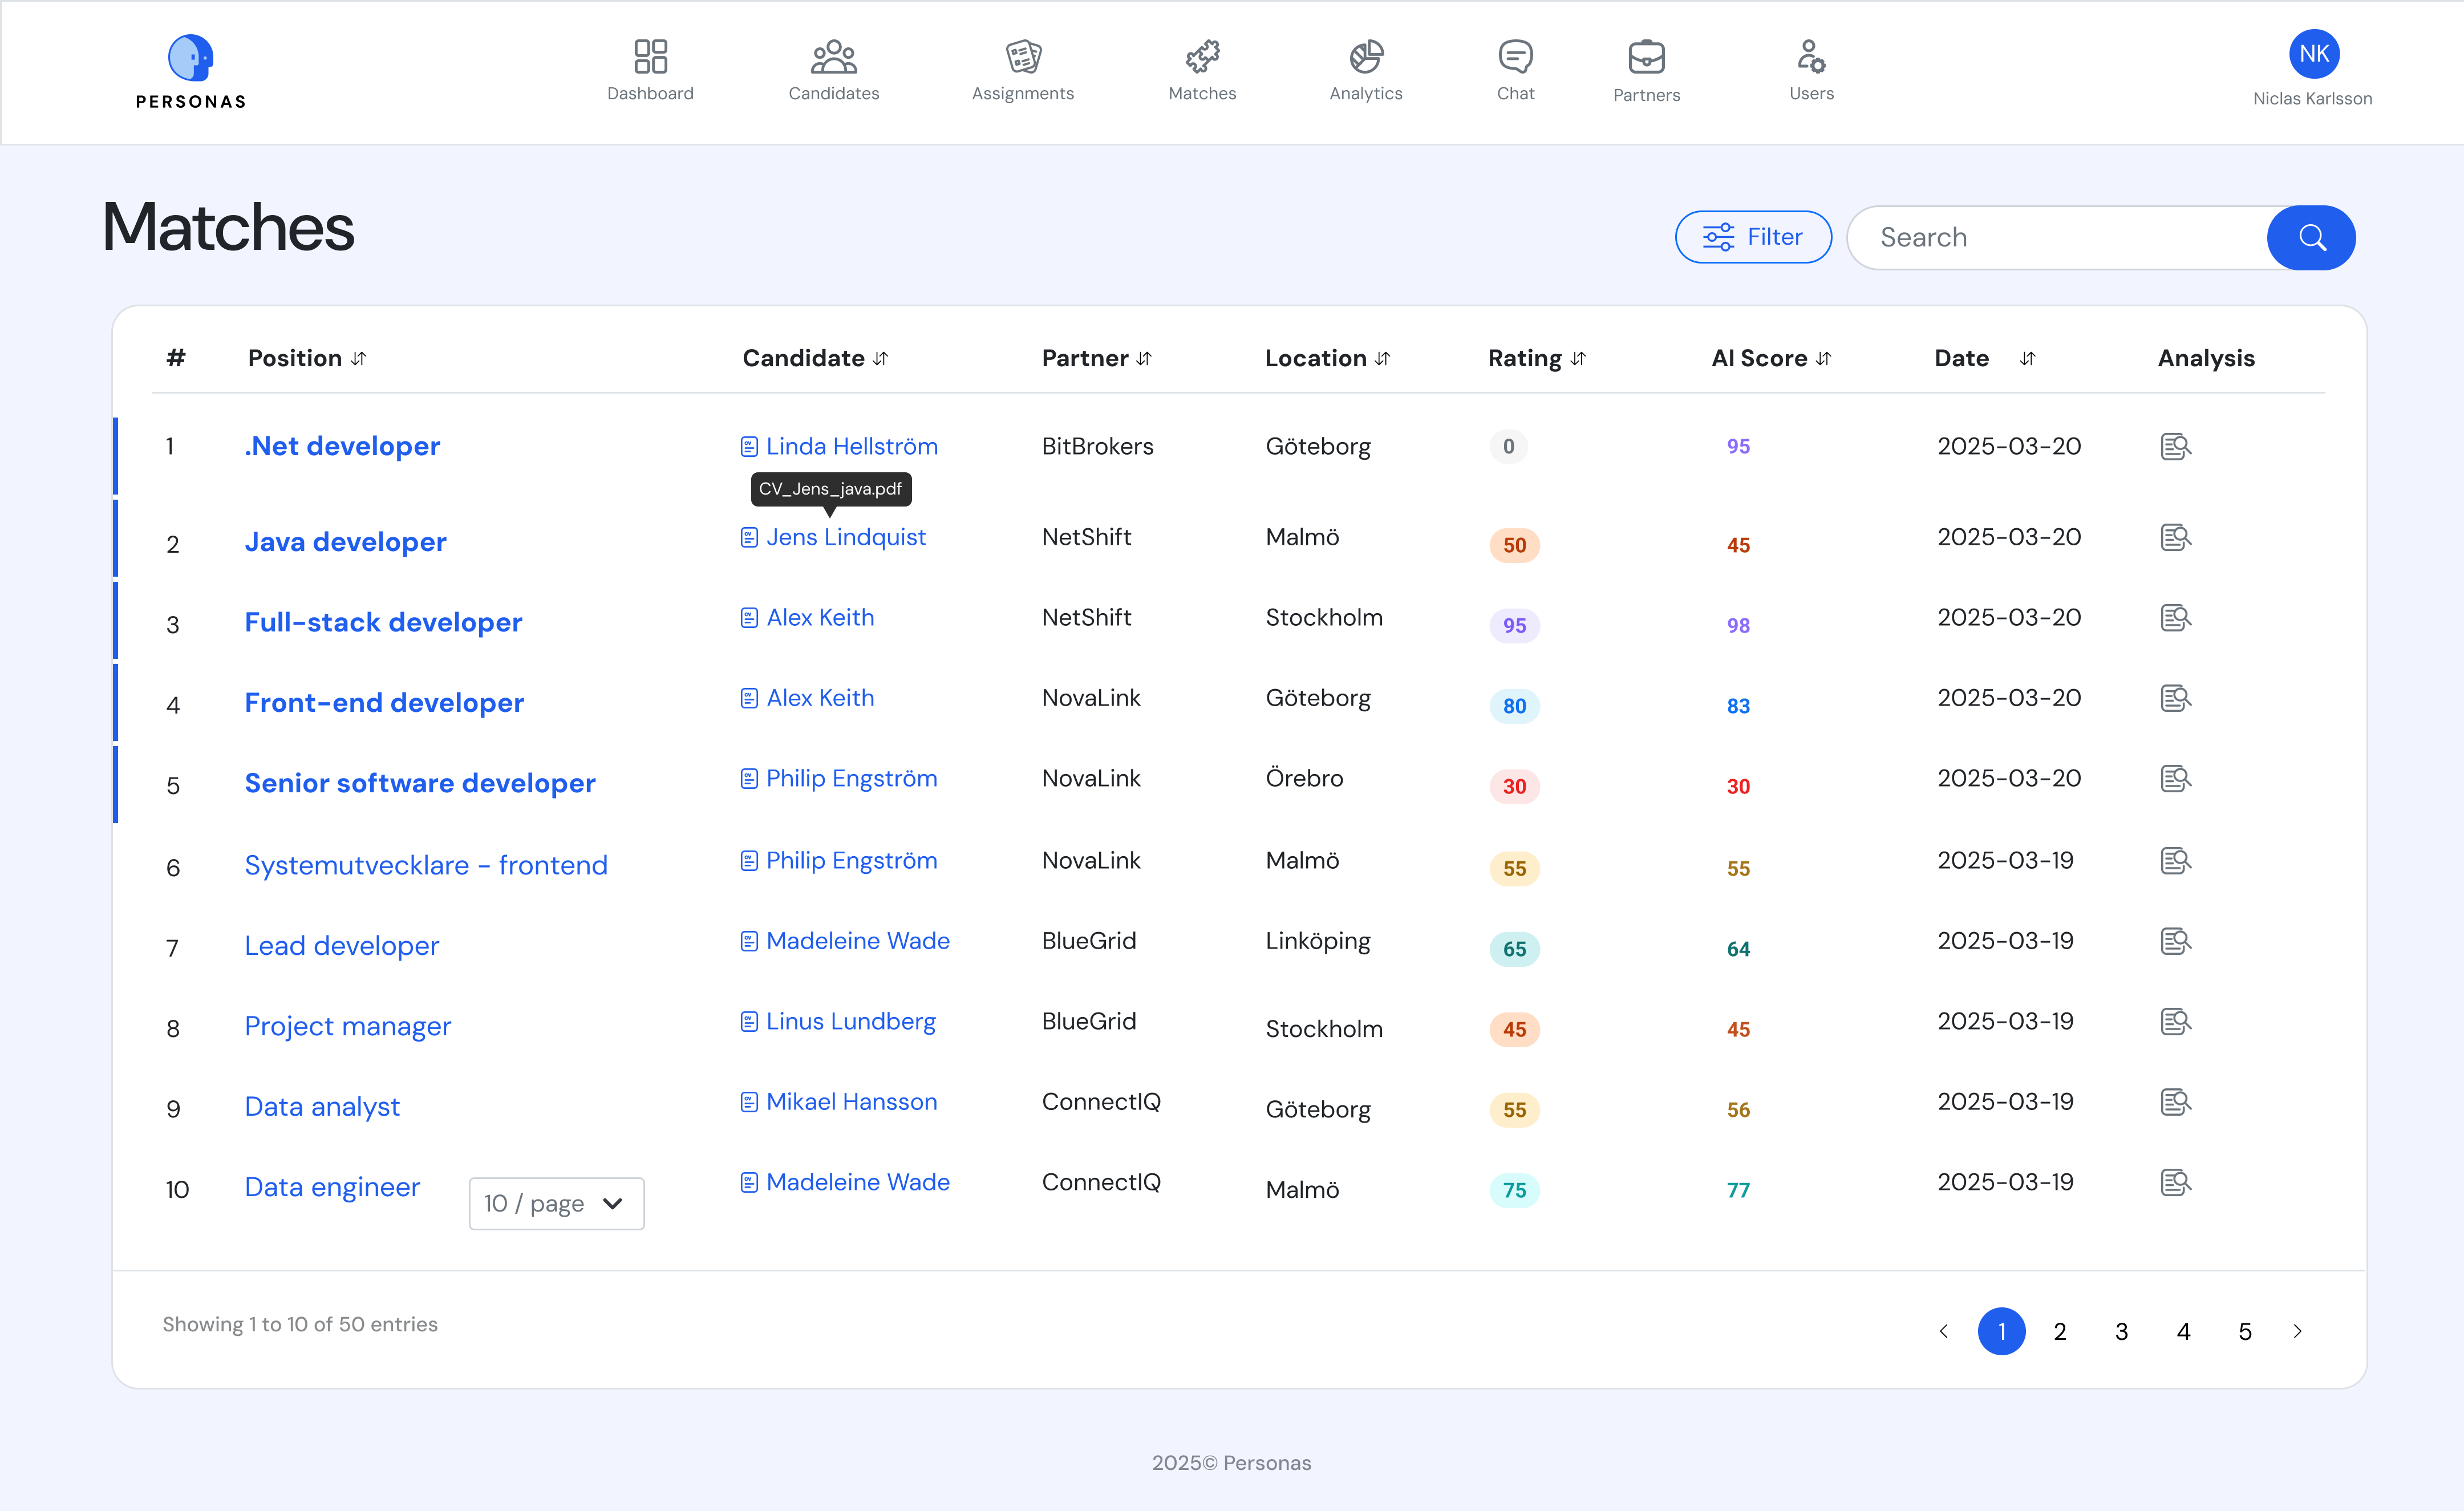This screenshot has height=1511, width=2464.
Task: Sort table by Position column
Action: pyautogui.click(x=359, y=358)
